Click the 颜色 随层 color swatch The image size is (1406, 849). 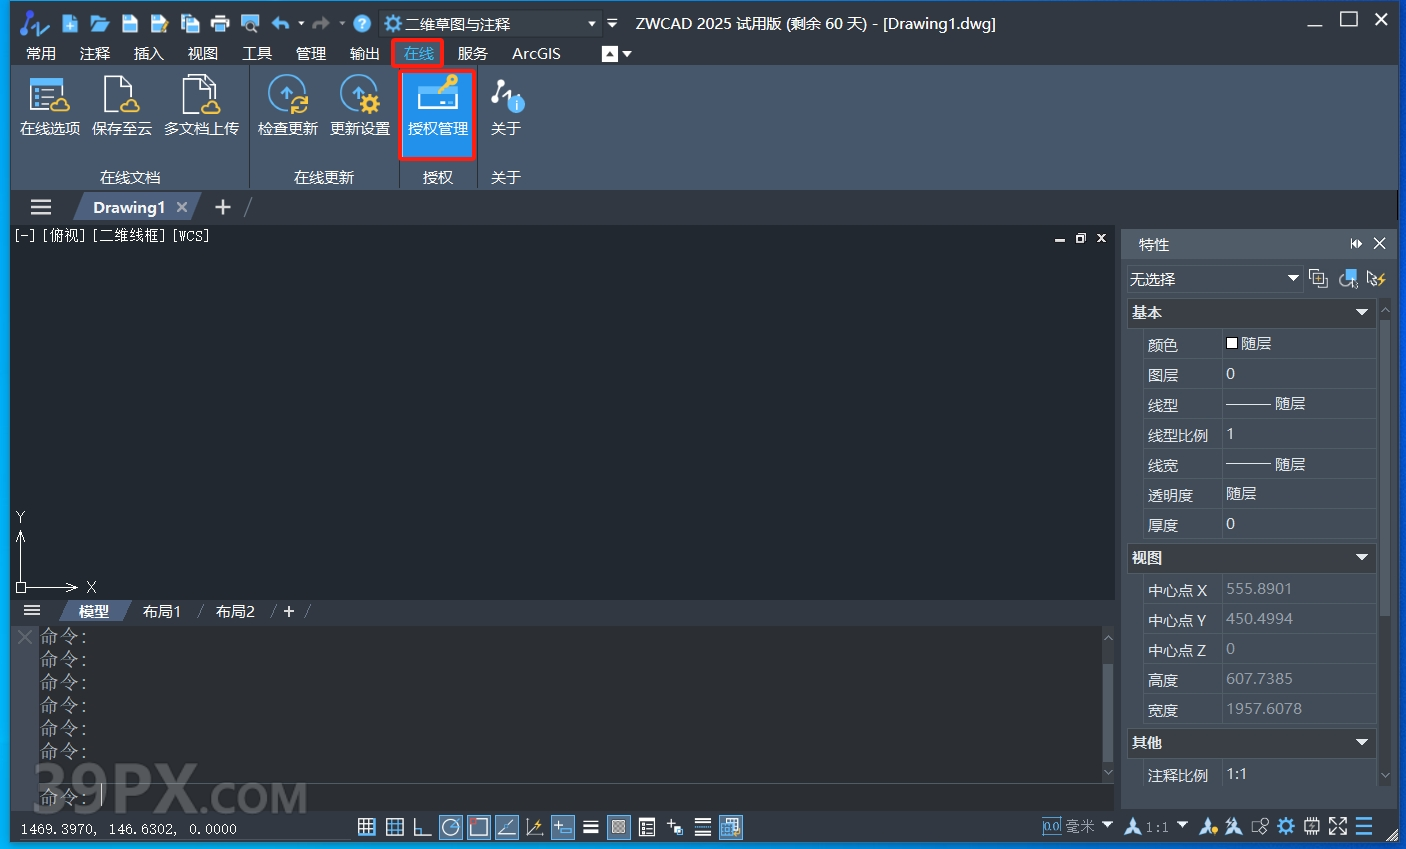pos(1232,343)
